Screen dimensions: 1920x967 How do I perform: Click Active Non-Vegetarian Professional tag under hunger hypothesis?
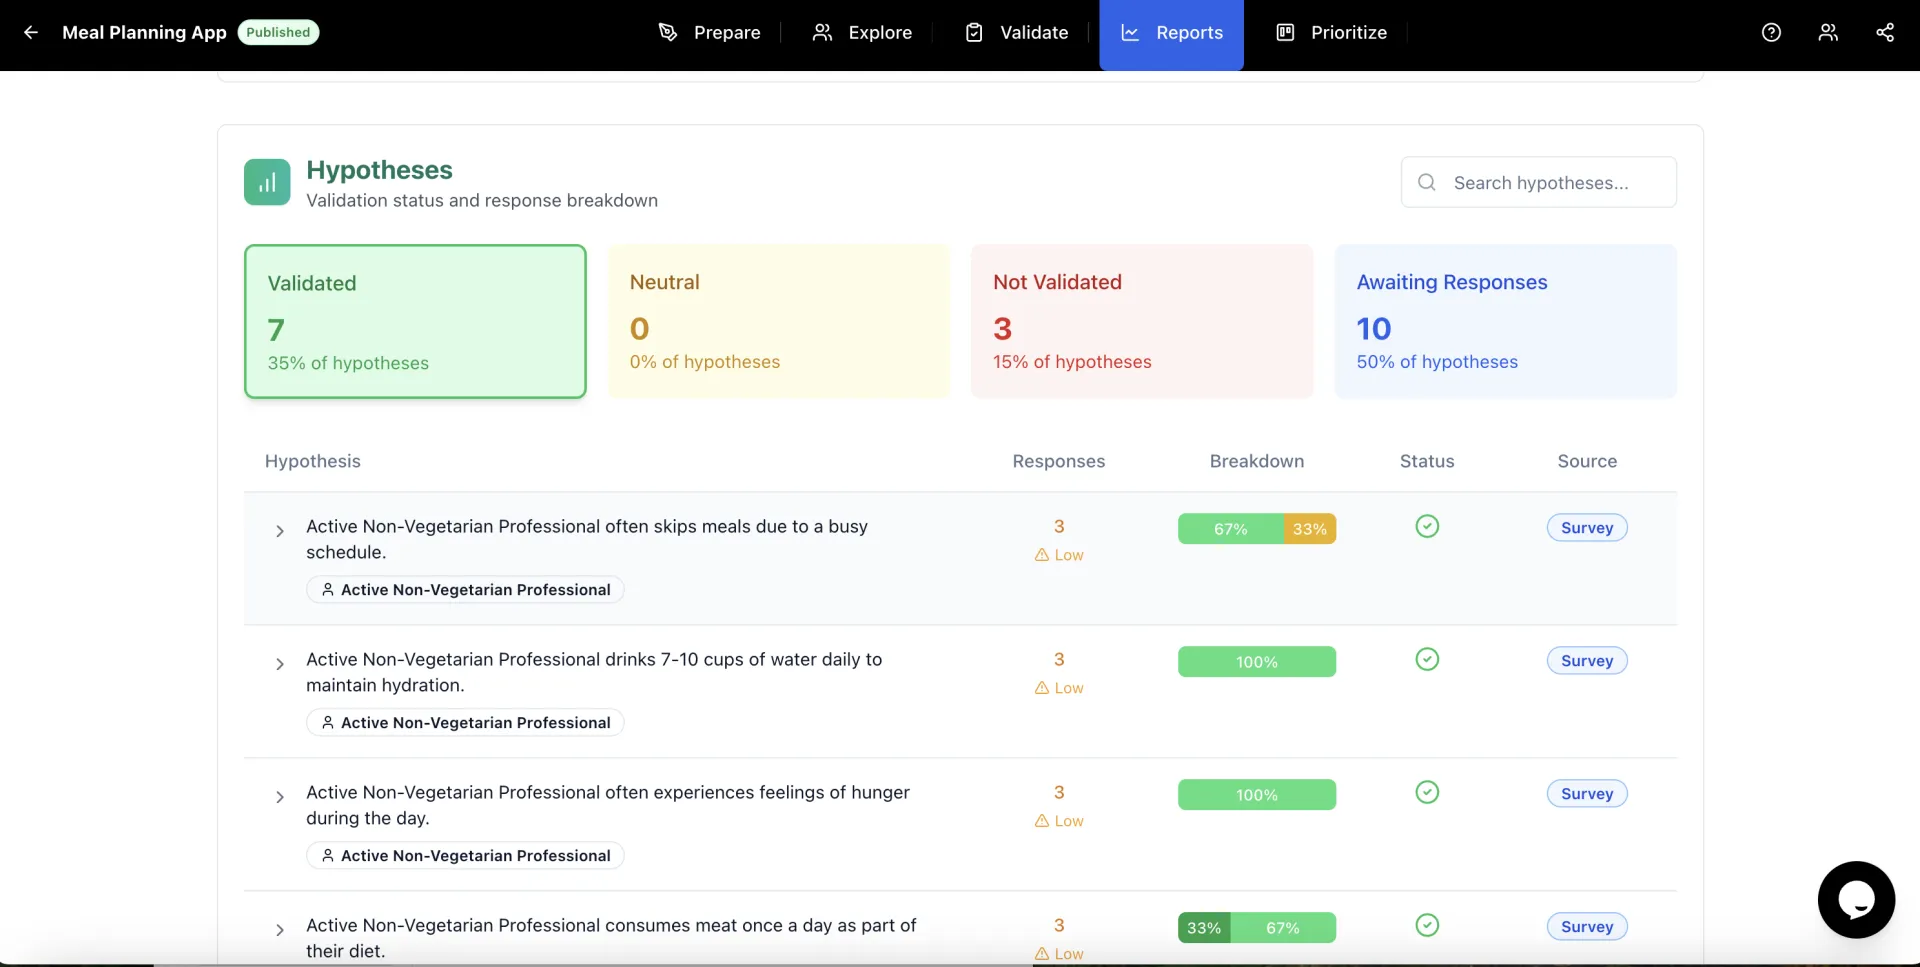point(465,856)
